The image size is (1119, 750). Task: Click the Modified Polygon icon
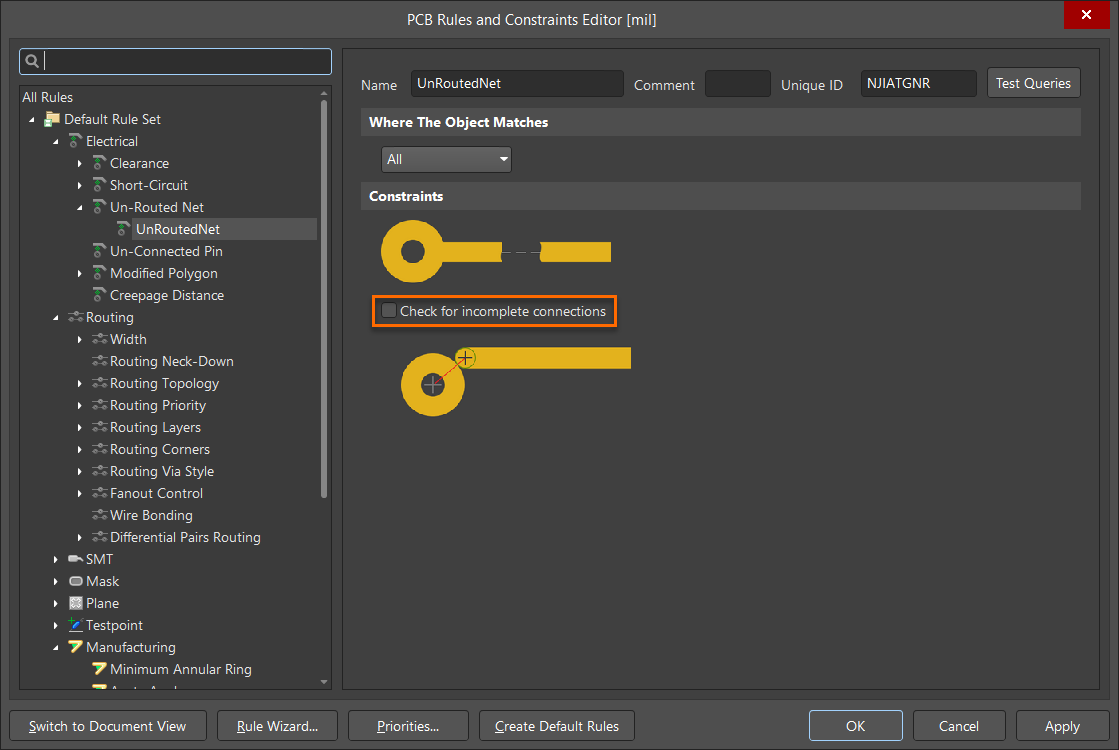click(99, 273)
